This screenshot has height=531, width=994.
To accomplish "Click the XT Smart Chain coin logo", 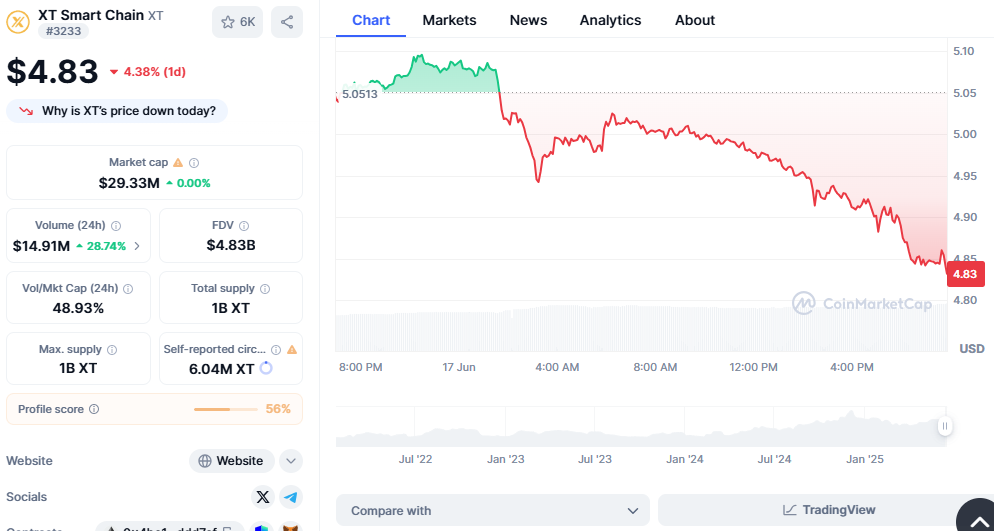I will pos(18,22).
